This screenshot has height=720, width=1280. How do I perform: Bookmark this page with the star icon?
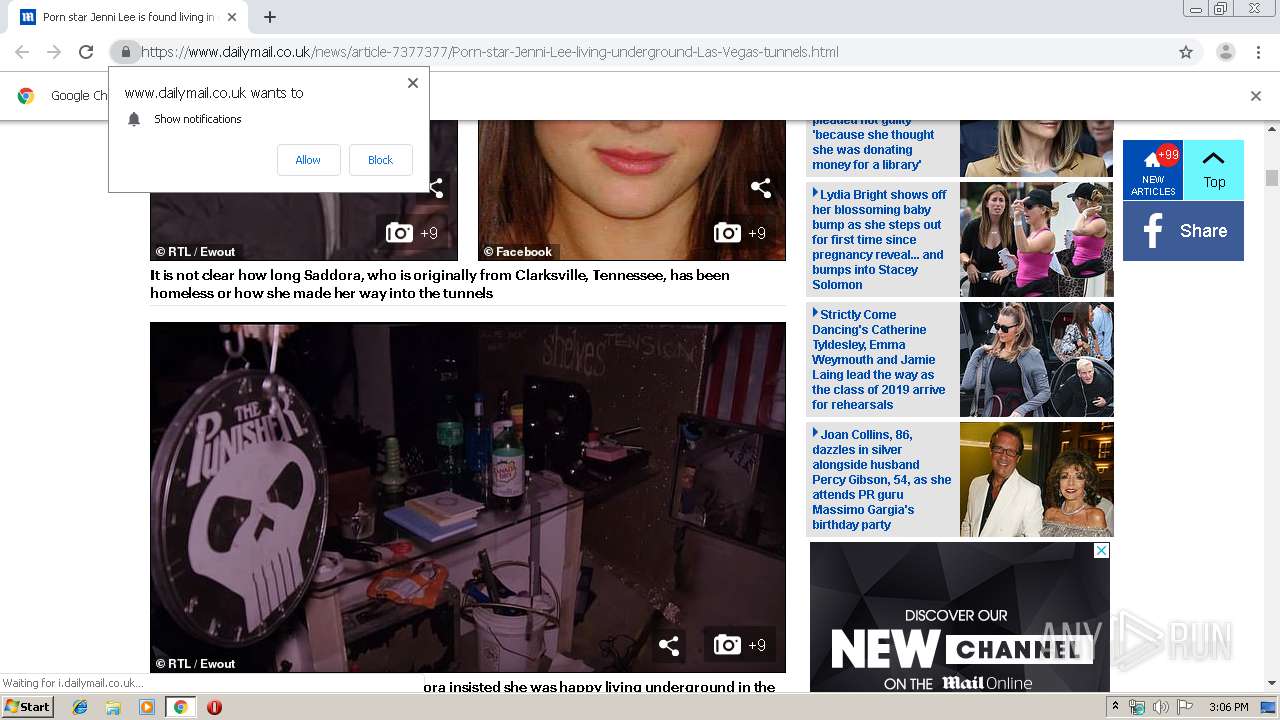pos(1186,52)
